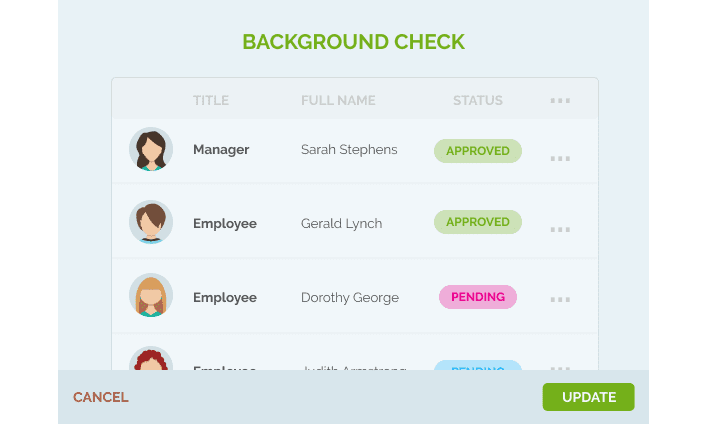This screenshot has width=706, height=424.
Task: Select the Manager title in first row
Action: [221, 150]
